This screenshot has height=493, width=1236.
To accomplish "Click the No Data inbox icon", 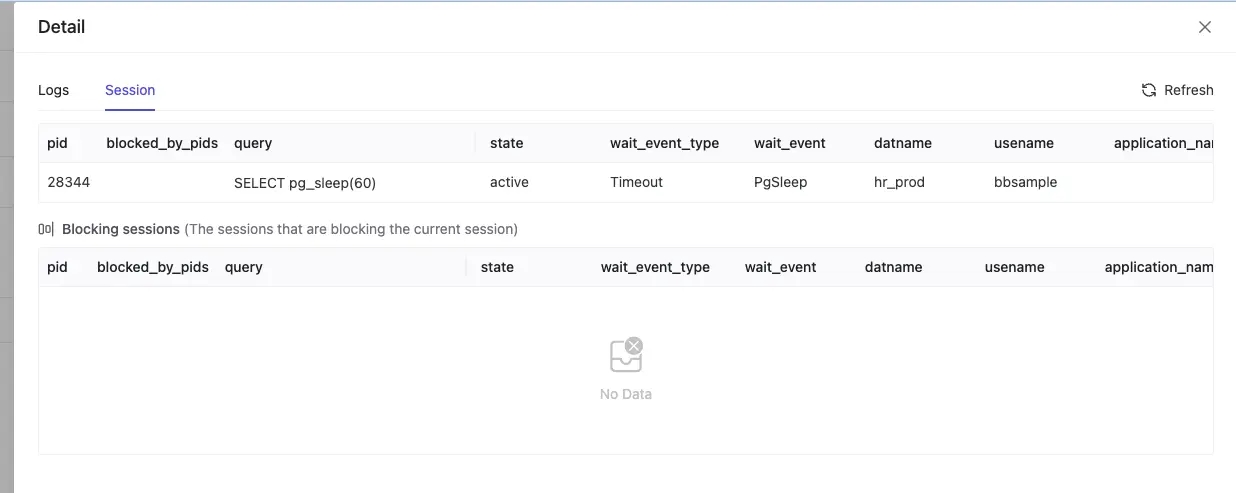I will (626, 355).
